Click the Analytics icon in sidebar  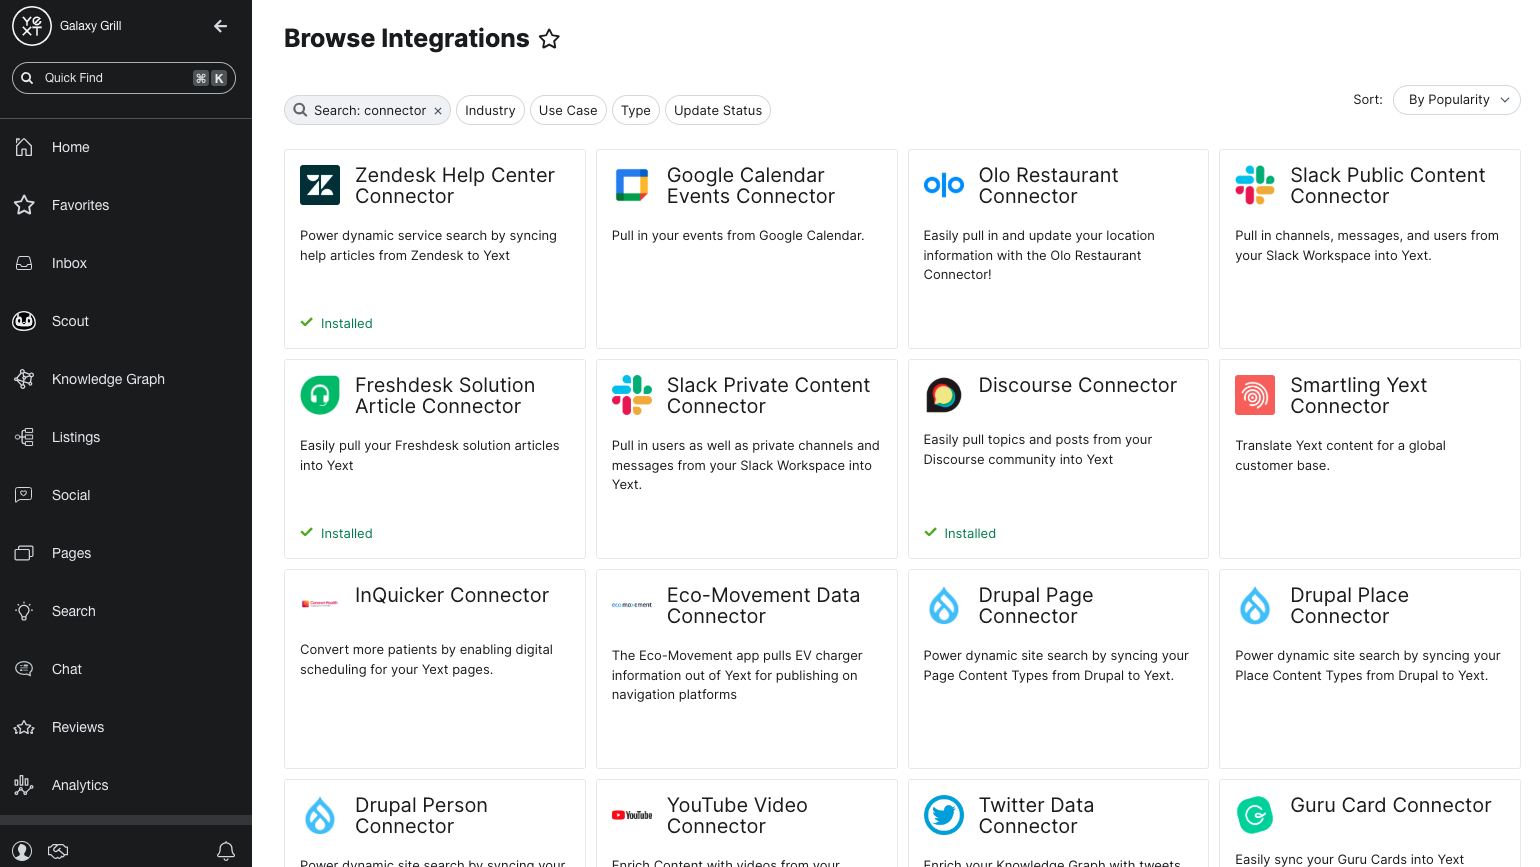24,785
